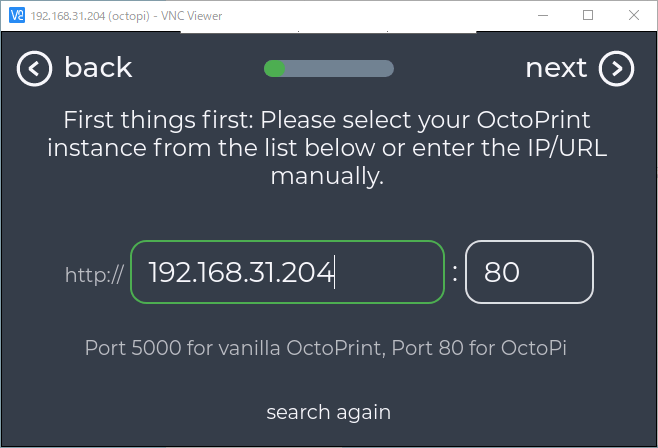Click the circled left-arrow back icon
Viewport: 658px width, 448px height.
(34, 69)
